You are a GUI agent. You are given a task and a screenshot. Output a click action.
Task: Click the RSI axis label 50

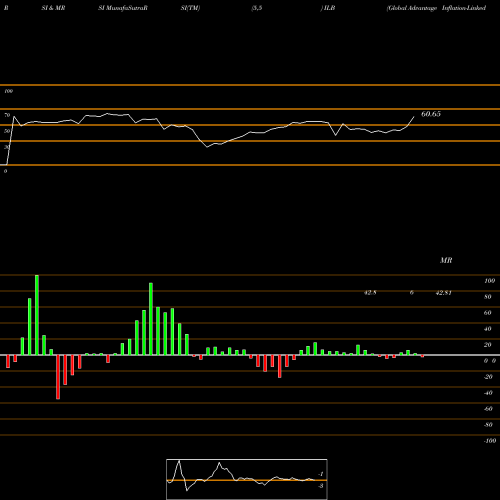7,131
